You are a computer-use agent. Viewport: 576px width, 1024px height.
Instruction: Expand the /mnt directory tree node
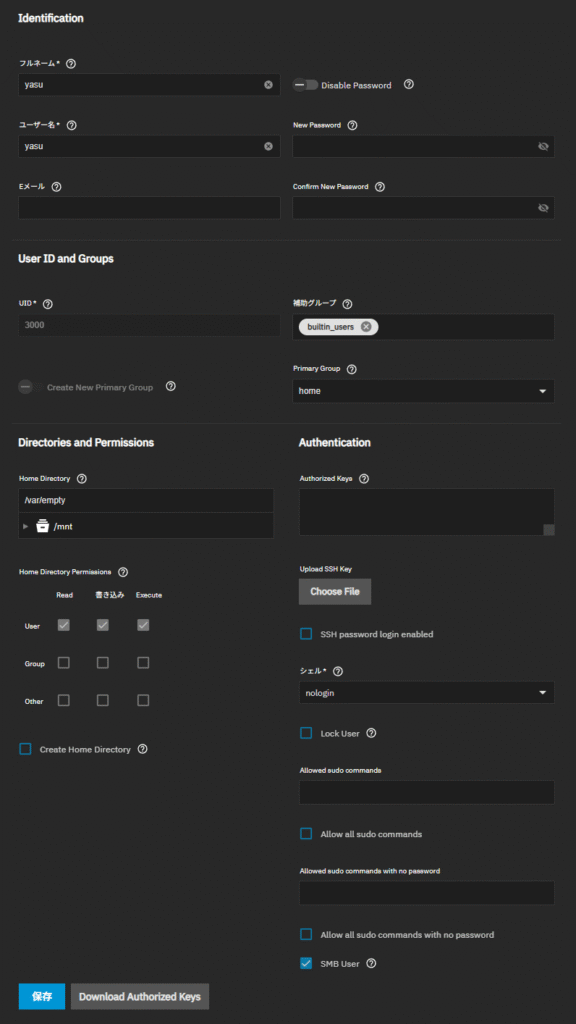(x=25, y=526)
